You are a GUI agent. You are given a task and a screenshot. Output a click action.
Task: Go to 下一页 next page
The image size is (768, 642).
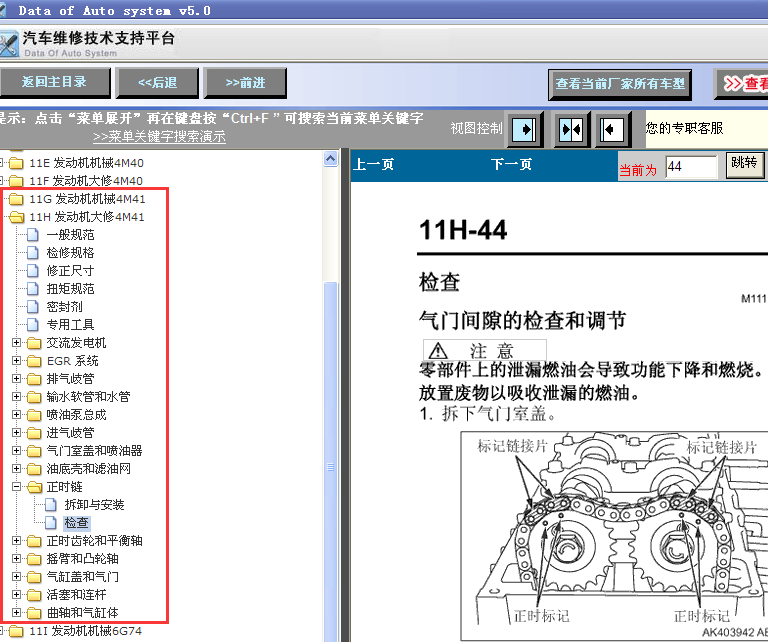[511, 165]
